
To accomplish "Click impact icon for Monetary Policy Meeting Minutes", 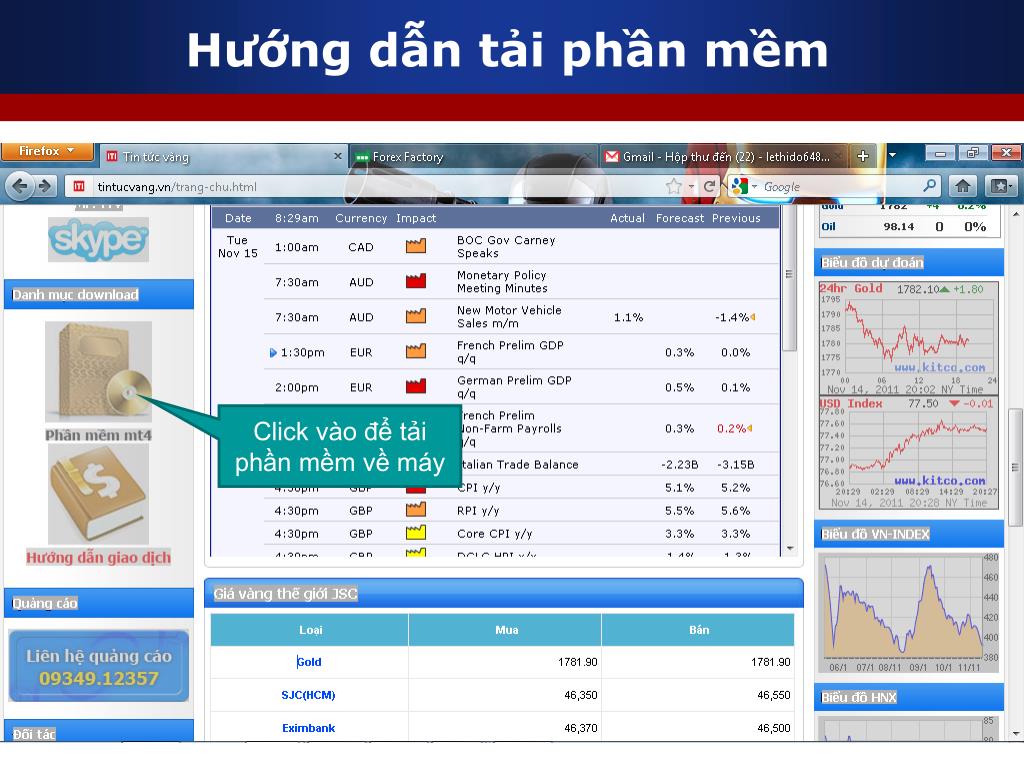I will click(415, 281).
